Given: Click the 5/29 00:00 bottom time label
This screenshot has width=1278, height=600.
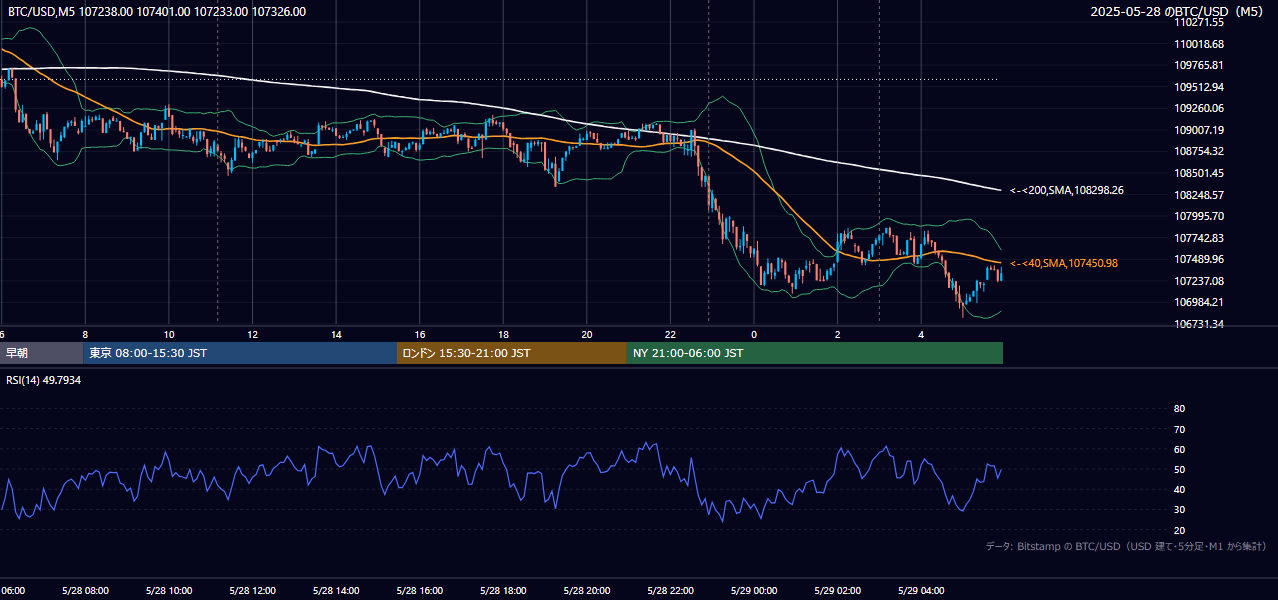Looking at the screenshot, I should [x=753, y=591].
